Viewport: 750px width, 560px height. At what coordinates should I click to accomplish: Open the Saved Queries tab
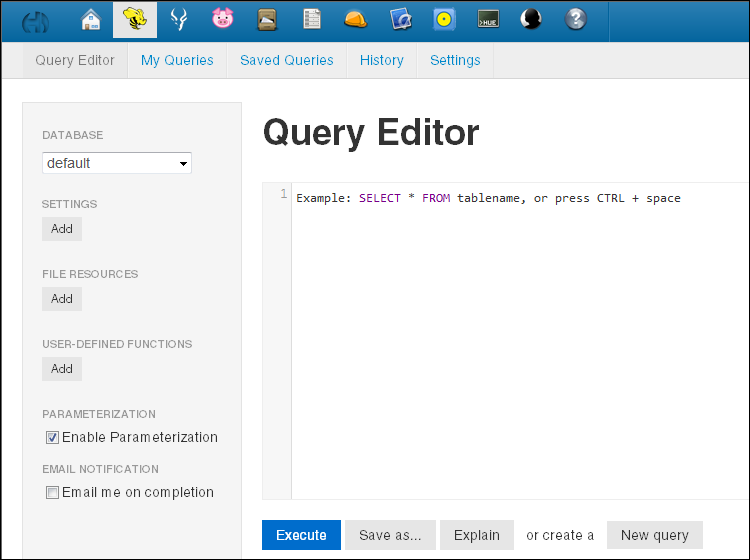[287, 60]
